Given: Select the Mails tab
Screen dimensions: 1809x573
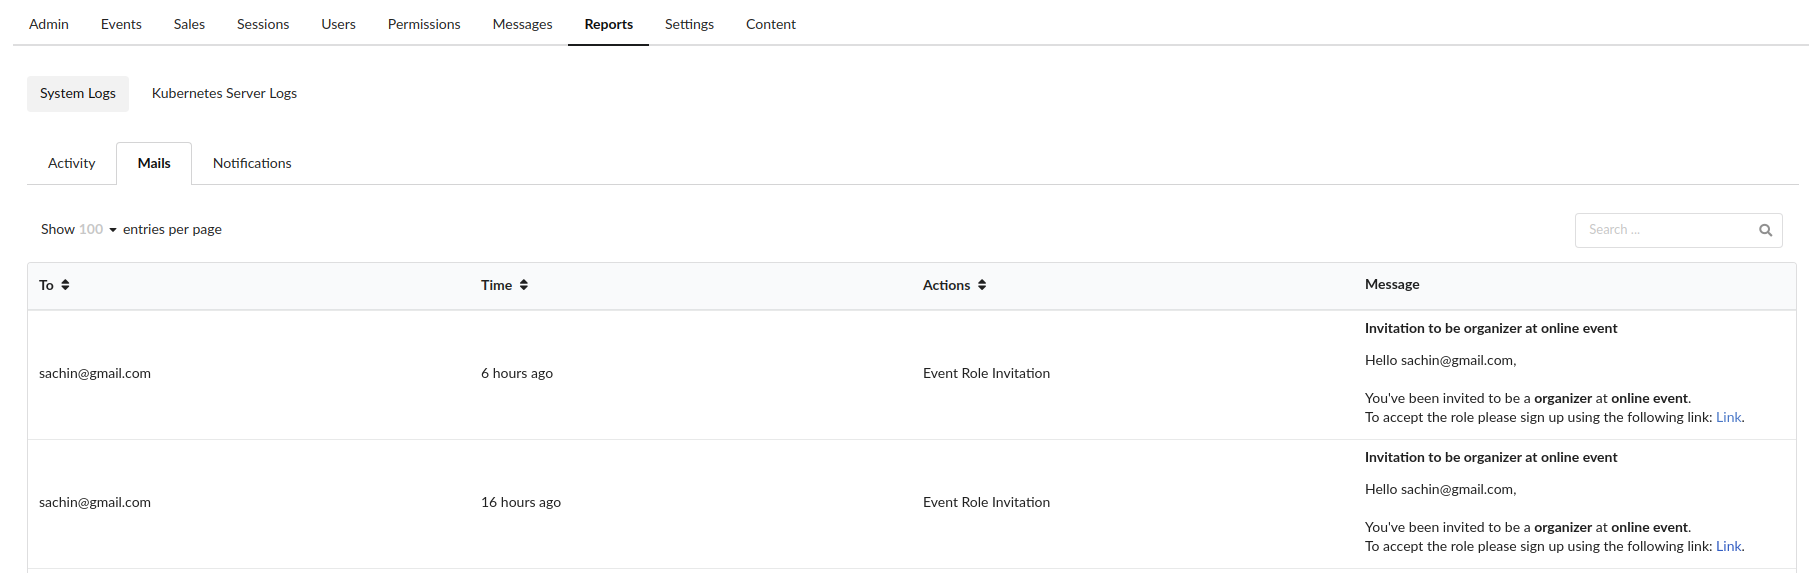Looking at the screenshot, I should pyautogui.click(x=154, y=163).
